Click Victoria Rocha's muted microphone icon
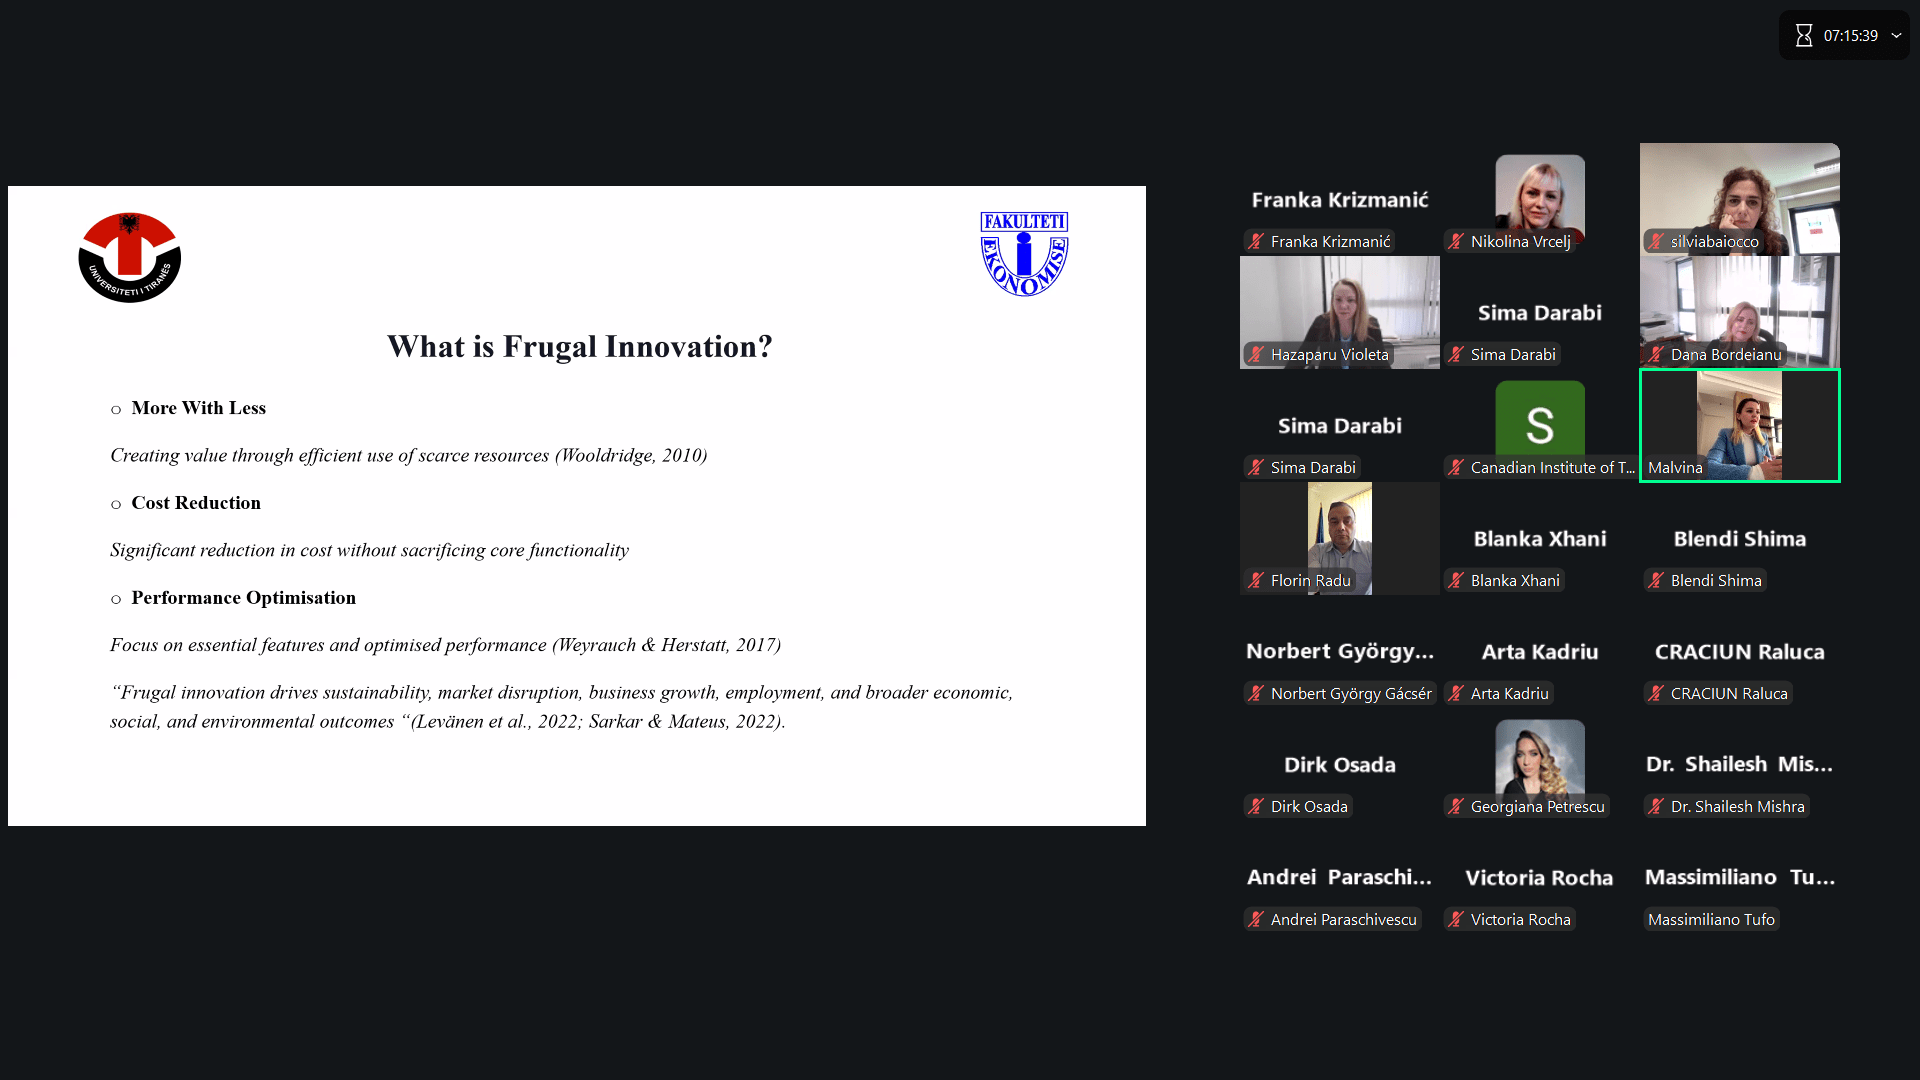 tap(1456, 920)
